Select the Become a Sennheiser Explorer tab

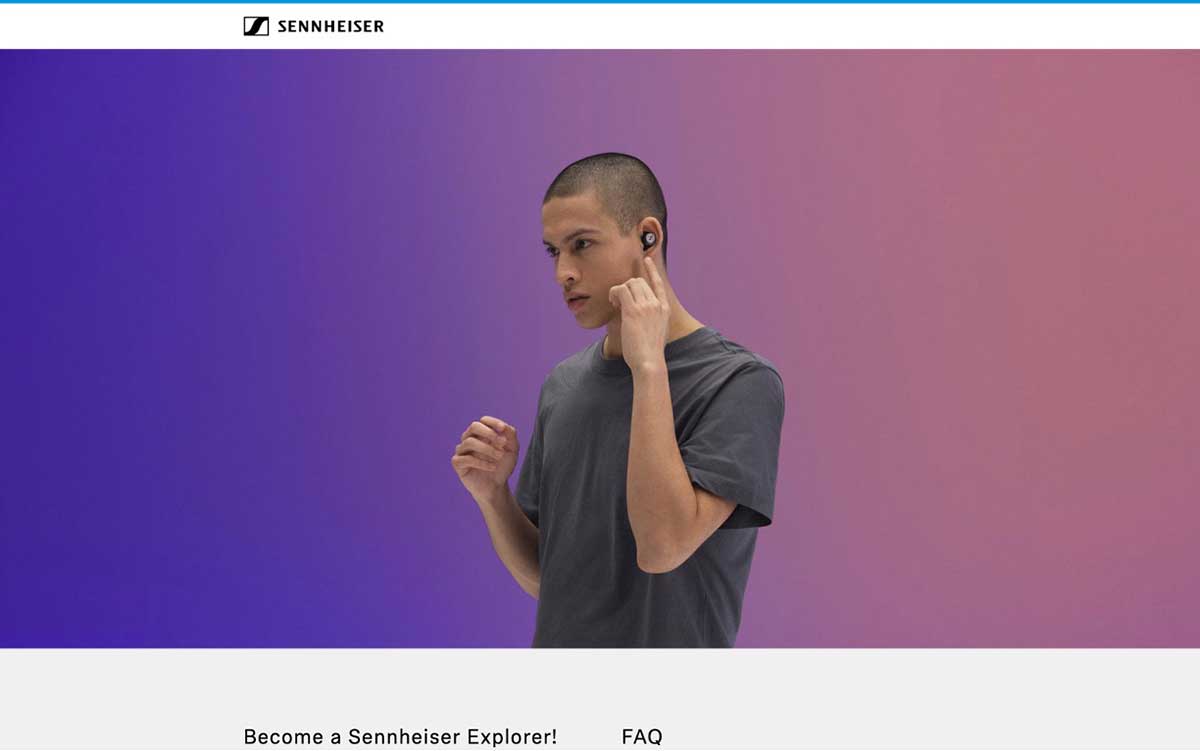coord(400,737)
